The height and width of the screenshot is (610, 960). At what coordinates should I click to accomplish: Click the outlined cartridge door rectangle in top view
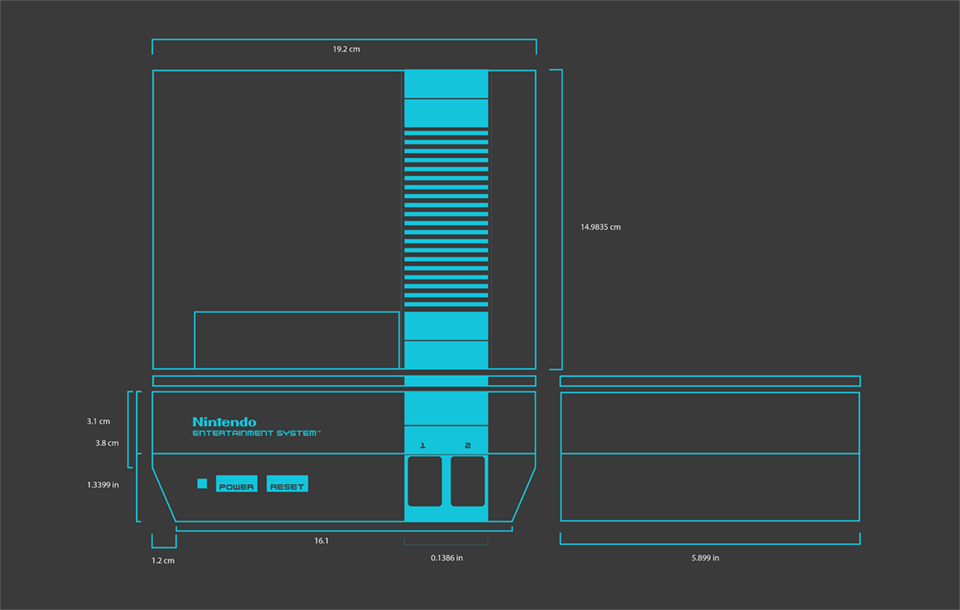(x=297, y=341)
